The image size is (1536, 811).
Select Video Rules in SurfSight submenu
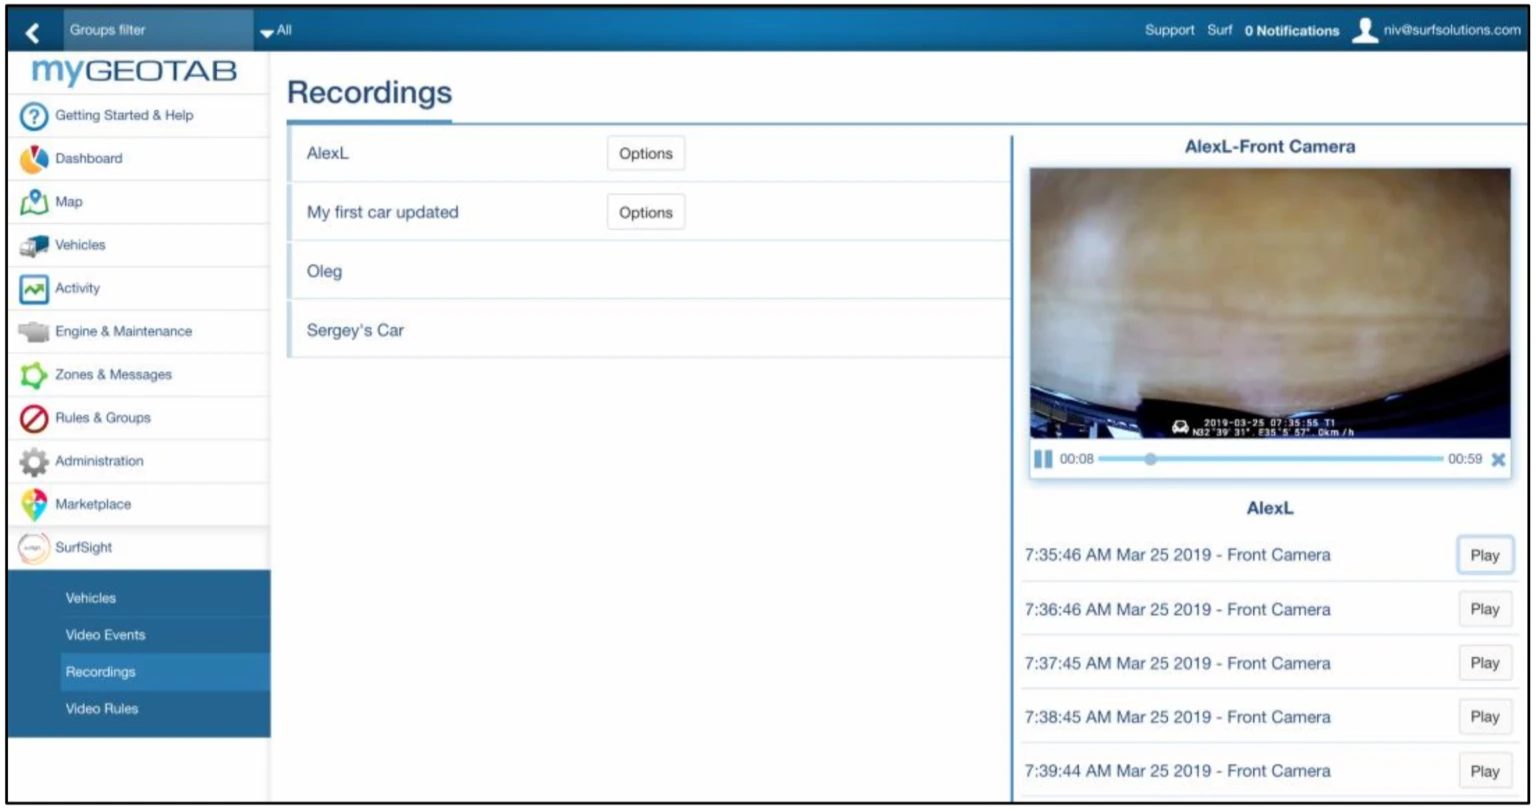coord(166,709)
